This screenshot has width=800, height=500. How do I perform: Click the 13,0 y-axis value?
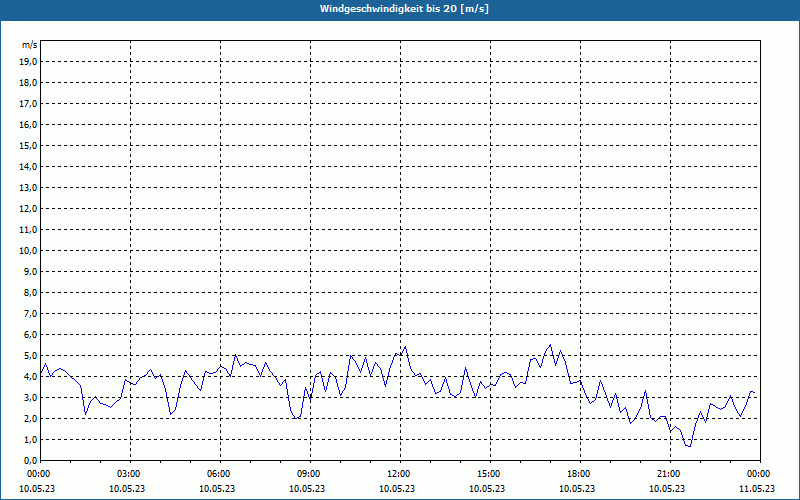[x=28, y=187]
